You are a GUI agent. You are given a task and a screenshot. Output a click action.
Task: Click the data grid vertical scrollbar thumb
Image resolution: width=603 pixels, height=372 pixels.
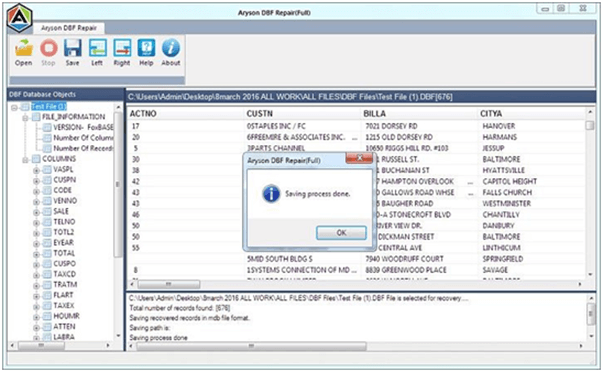(x=590, y=126)
